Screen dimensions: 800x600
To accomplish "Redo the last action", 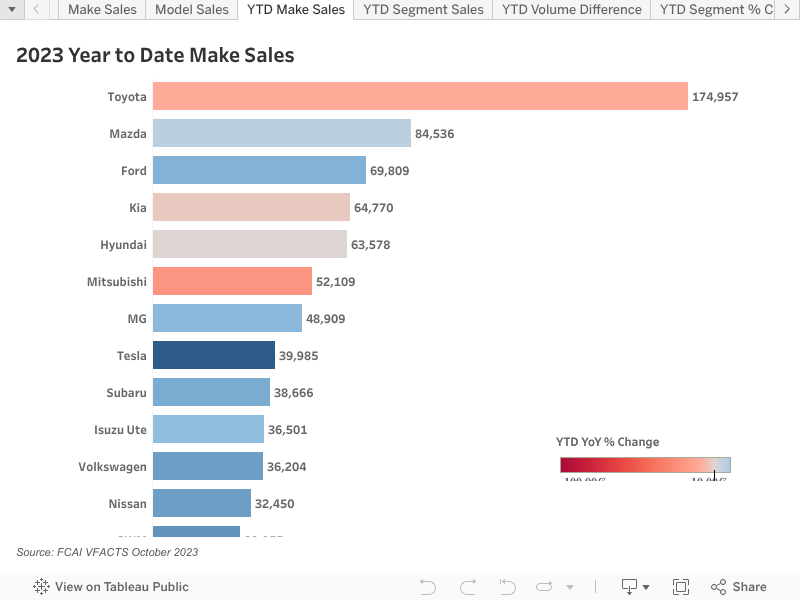I will [468, 587].
